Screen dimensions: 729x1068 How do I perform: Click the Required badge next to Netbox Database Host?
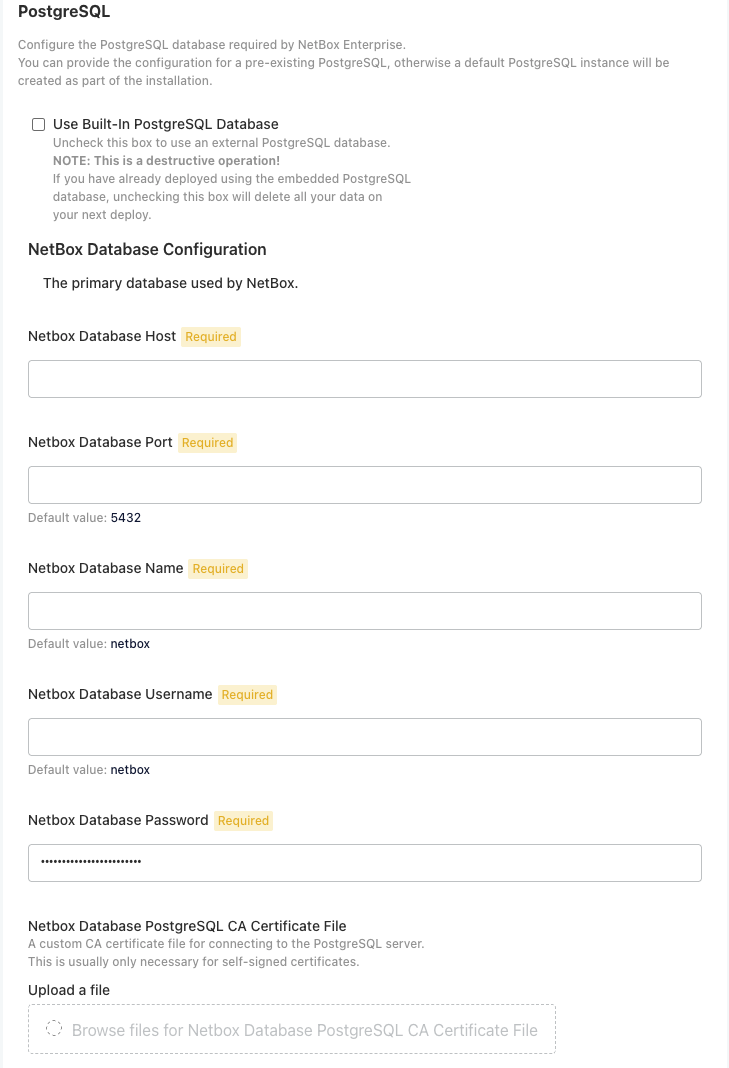[x=210, y=336]
